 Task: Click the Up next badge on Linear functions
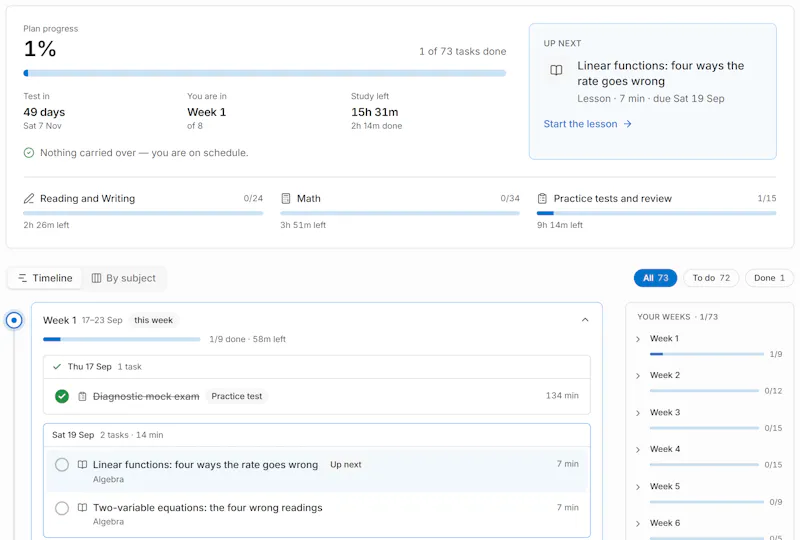point(345,464)
